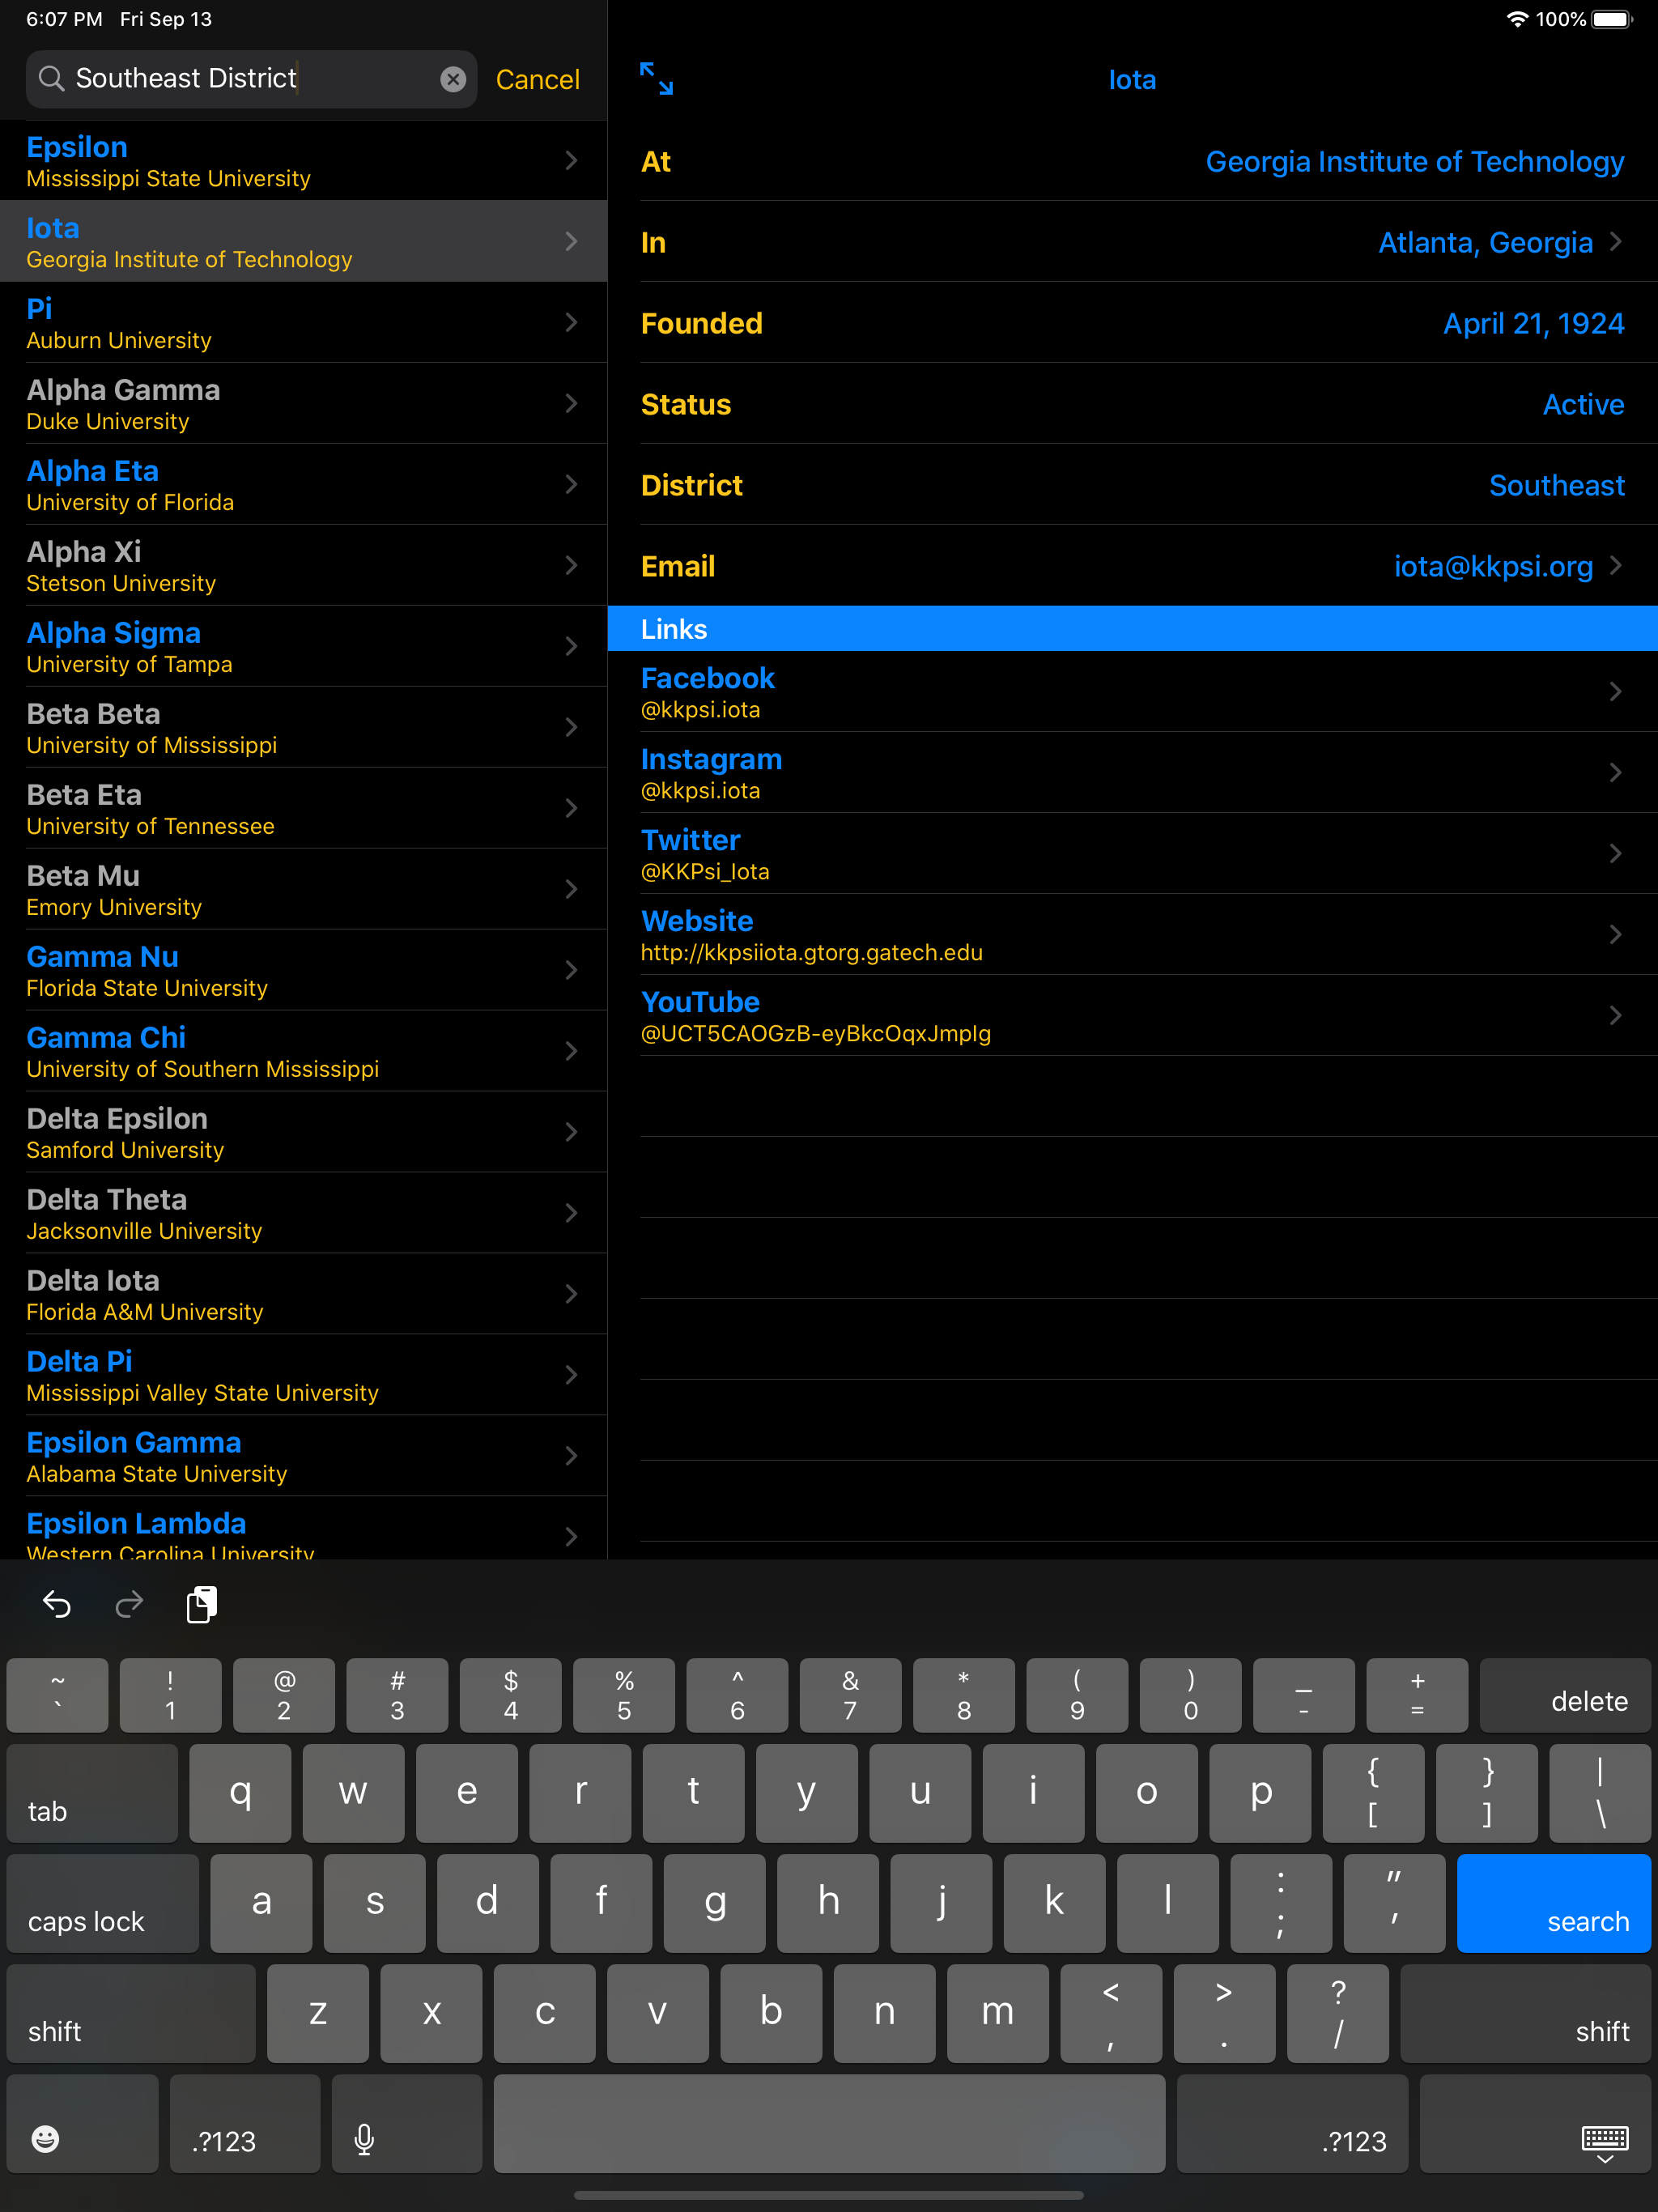Tap the tab key
1658x2212 pixels.
point(92,1793)
